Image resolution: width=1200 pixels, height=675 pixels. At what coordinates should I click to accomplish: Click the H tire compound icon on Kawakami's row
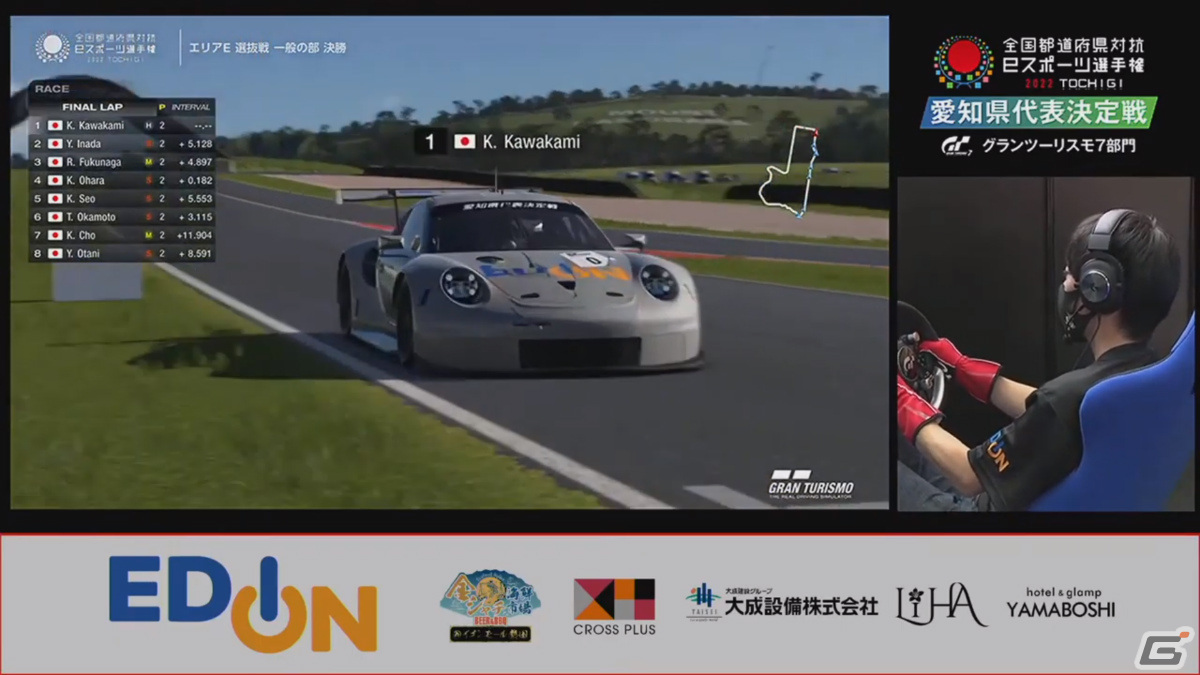149,126
